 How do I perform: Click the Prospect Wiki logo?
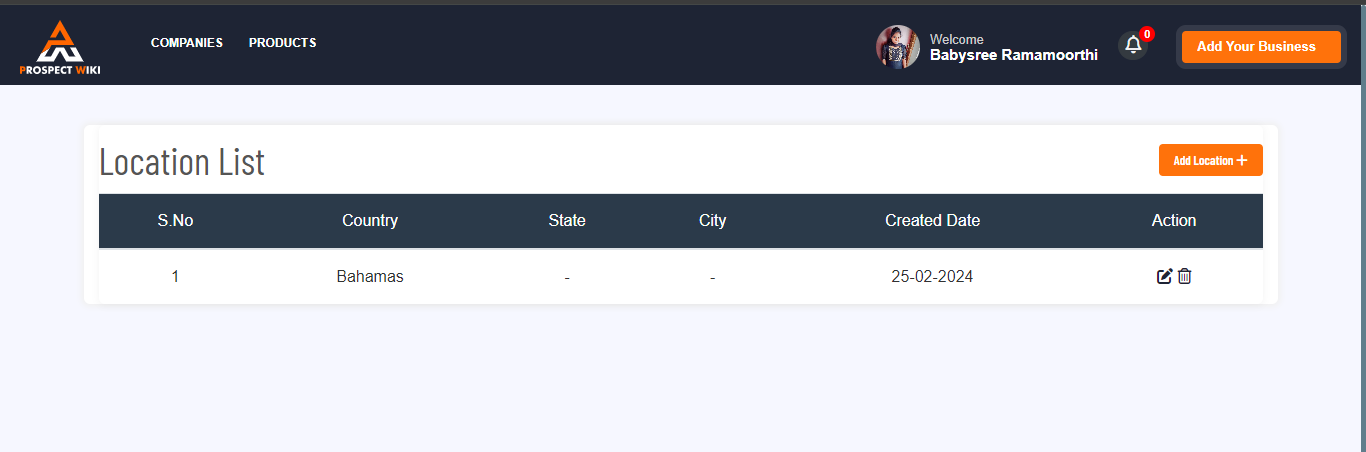(60, 47)
